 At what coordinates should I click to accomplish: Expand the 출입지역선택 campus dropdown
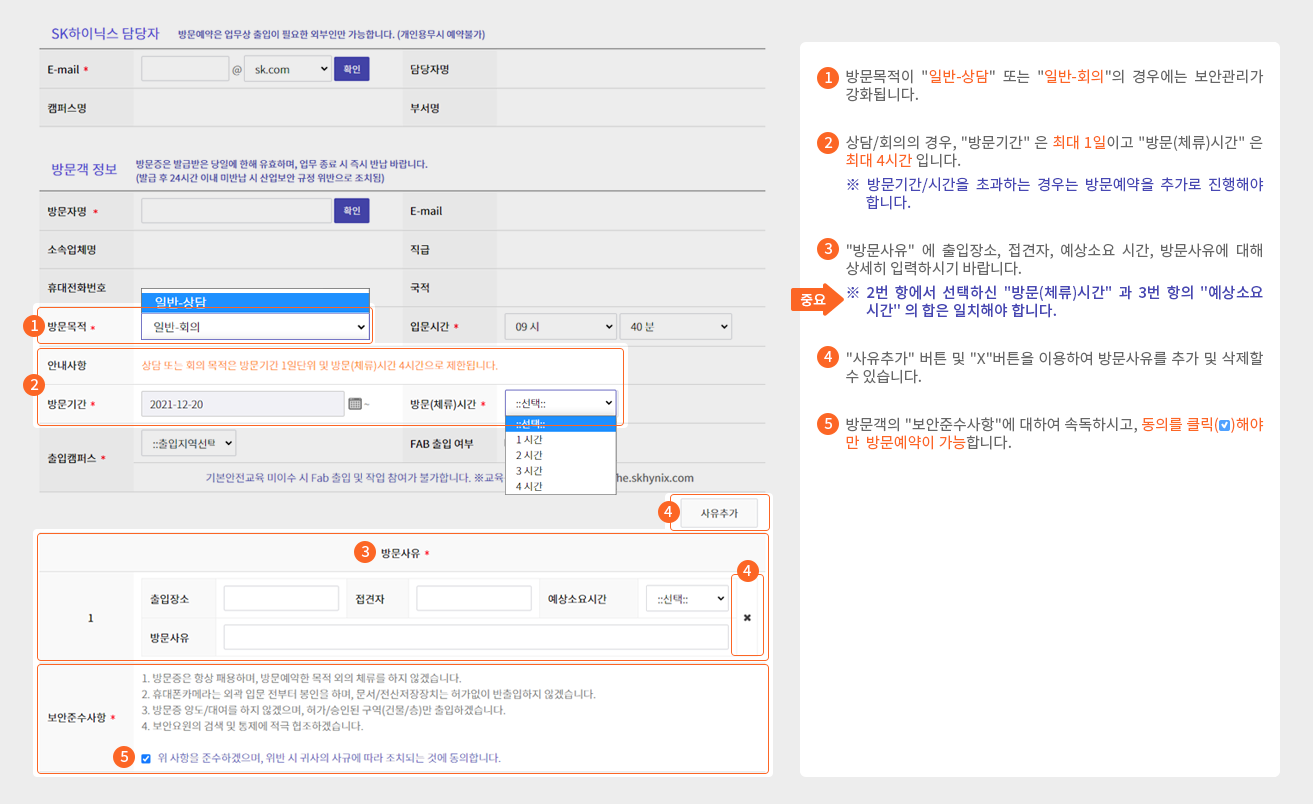click(x=189, y=443)
